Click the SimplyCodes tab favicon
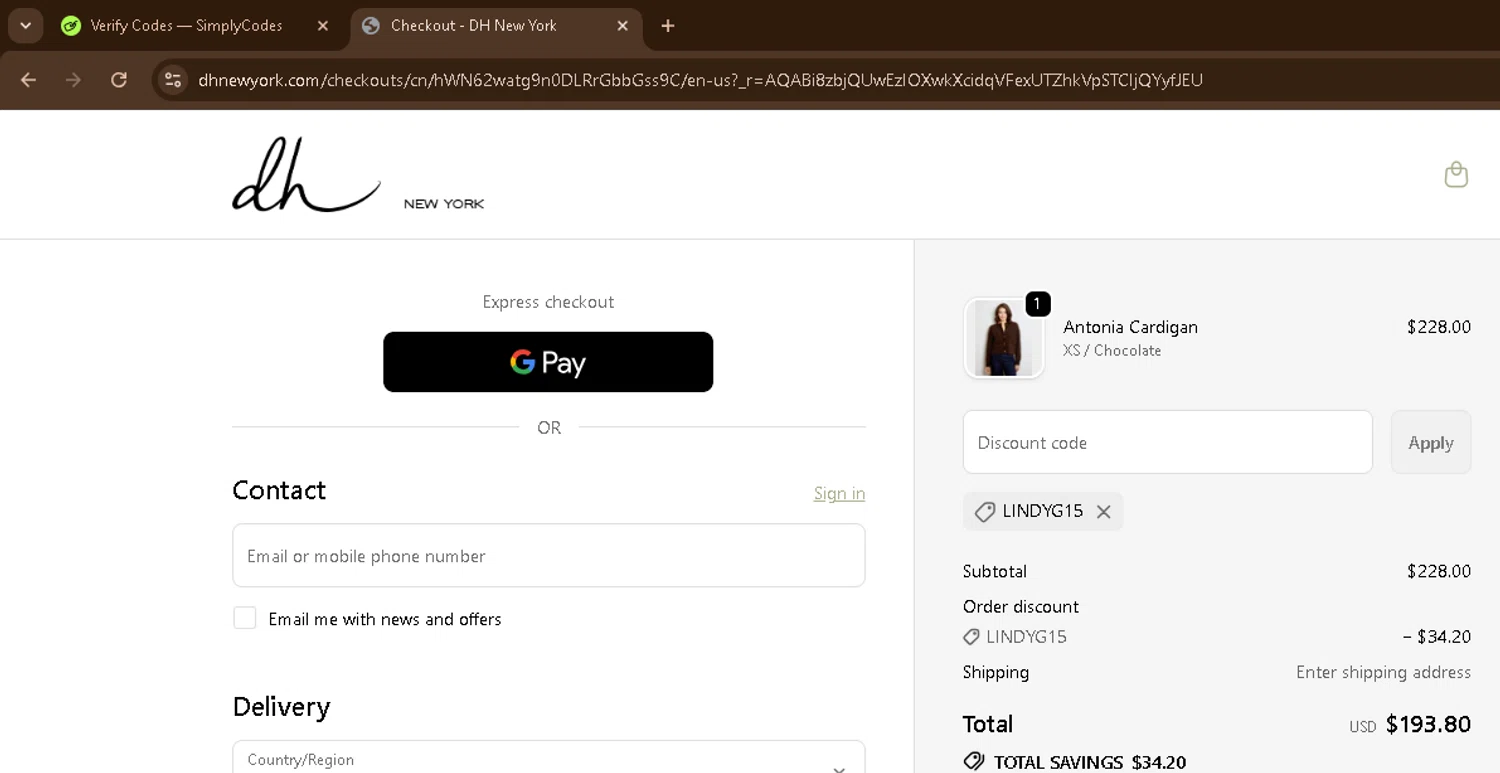 [71, 26]
